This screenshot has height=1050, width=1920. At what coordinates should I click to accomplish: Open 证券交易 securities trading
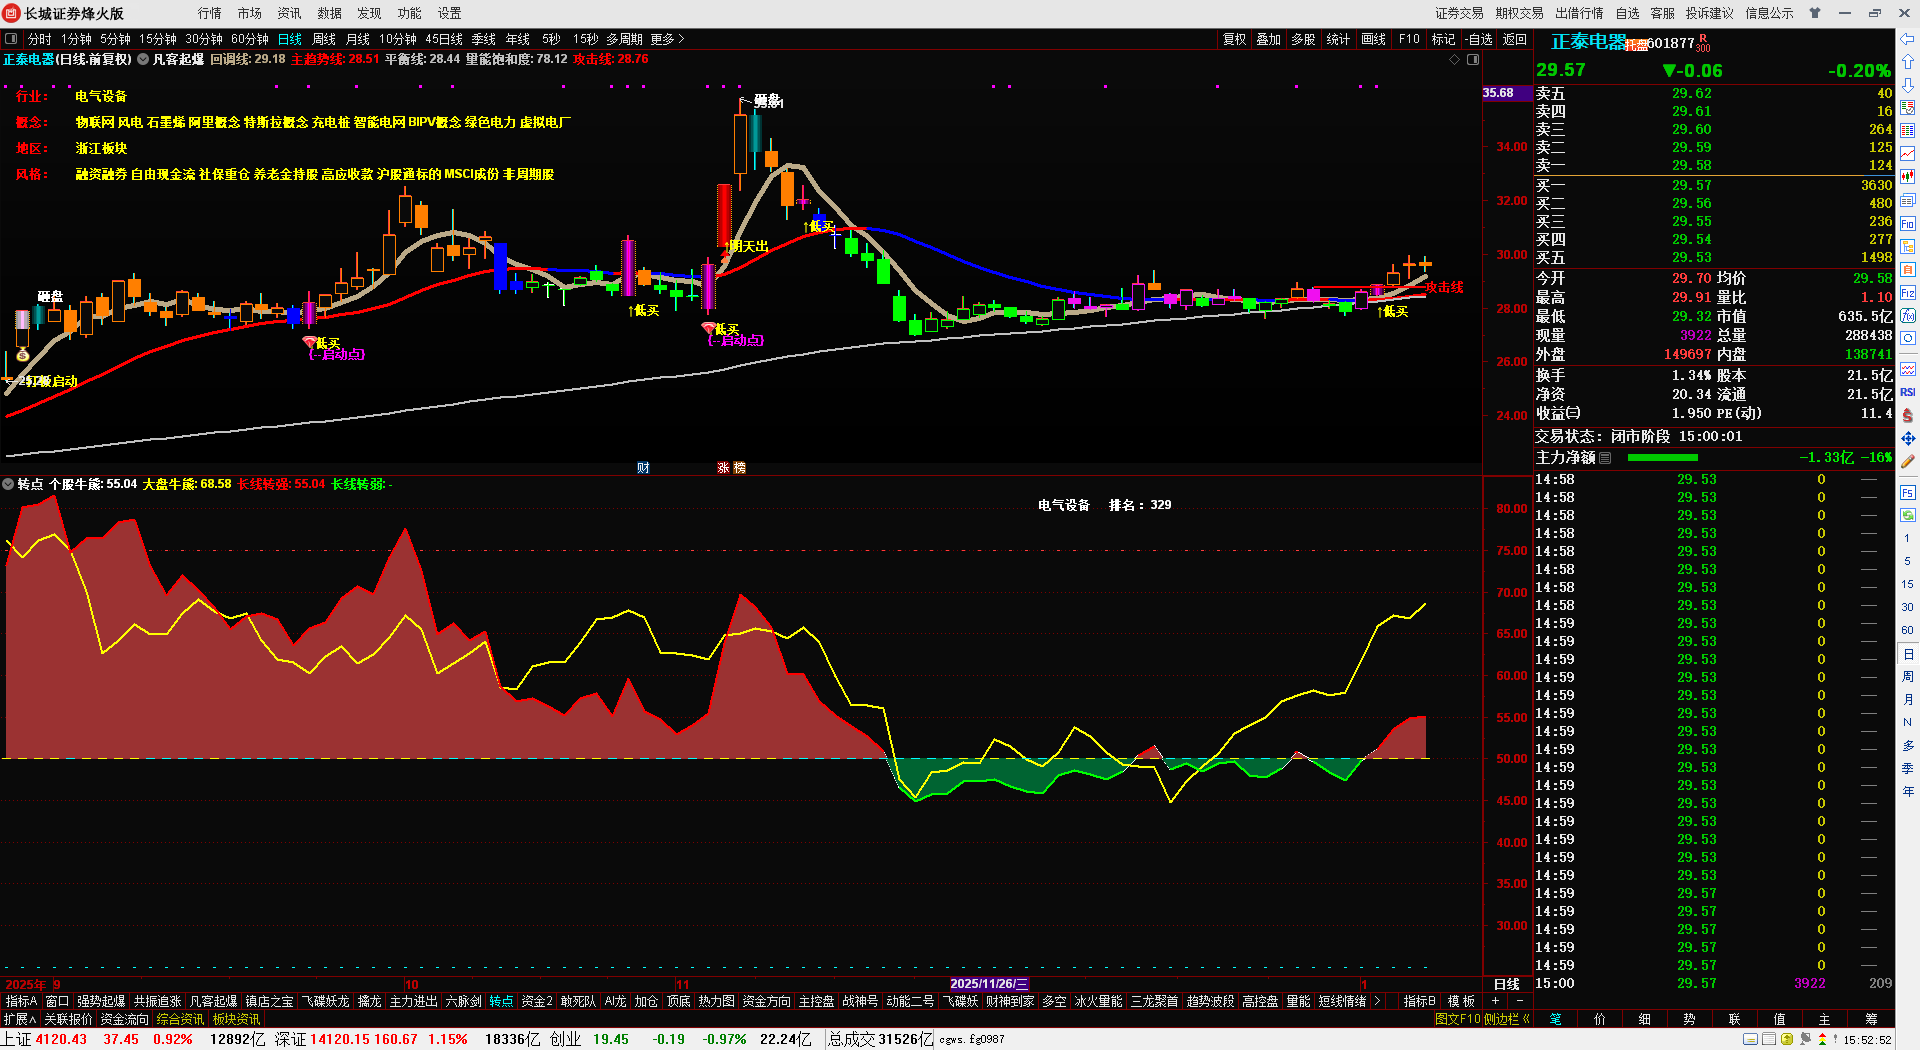click(1459, 13)
